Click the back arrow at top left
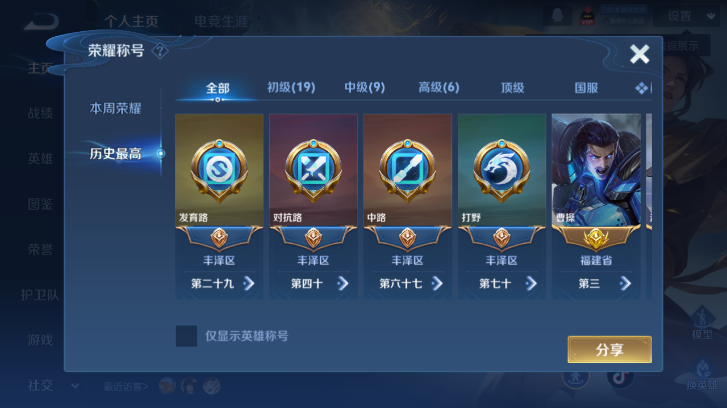The width and height of the screenshot is (727, 408). coord(41,21)
